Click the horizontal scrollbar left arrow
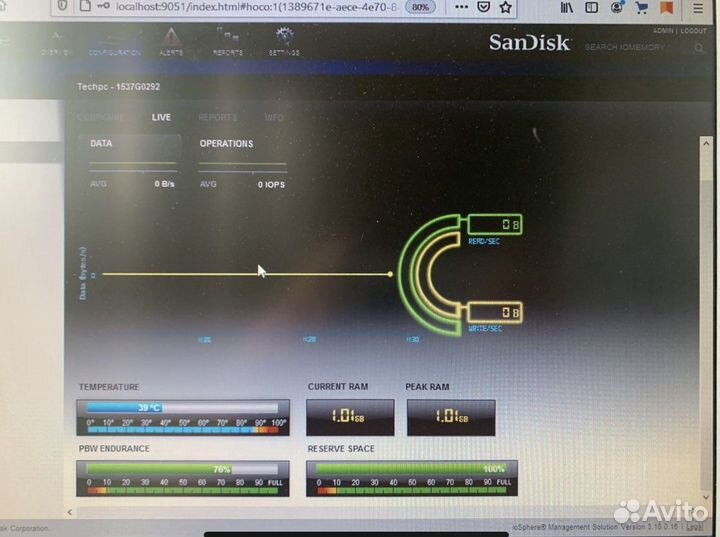This screenshot has width=720, height=537. tap(70, 512)
